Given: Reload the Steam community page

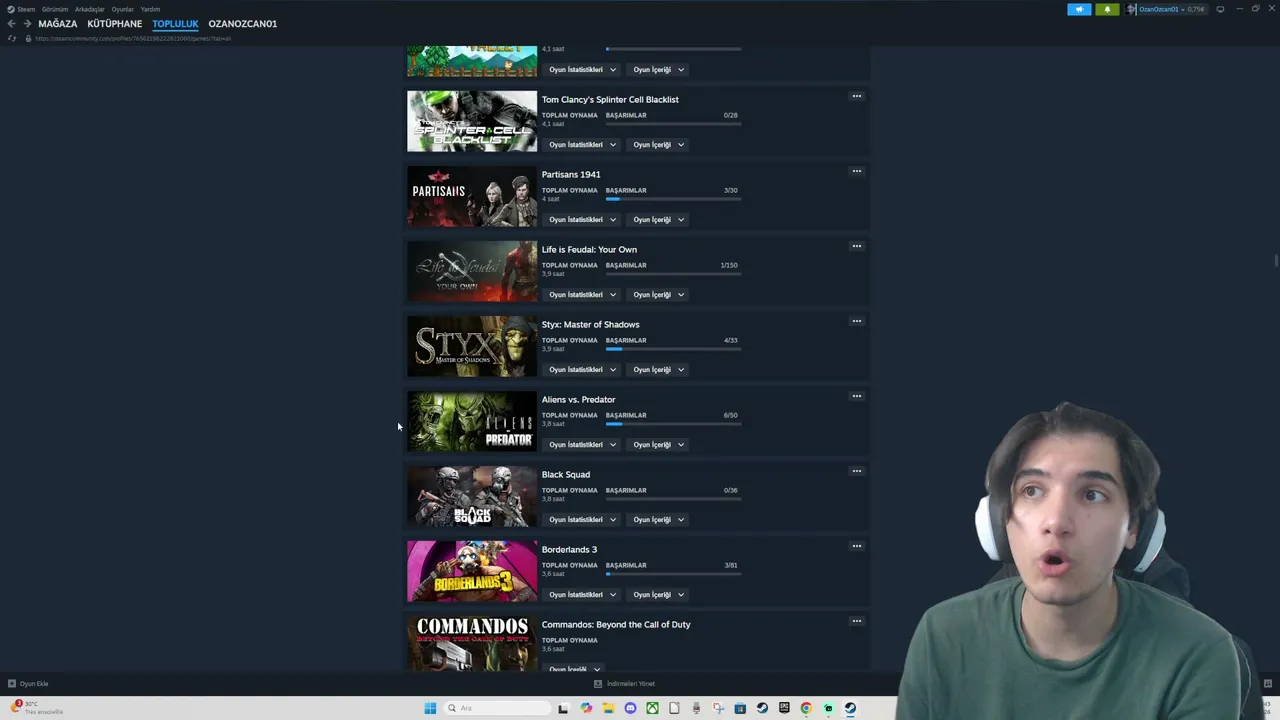Looking at the screenshot, I should coord(12,38).
